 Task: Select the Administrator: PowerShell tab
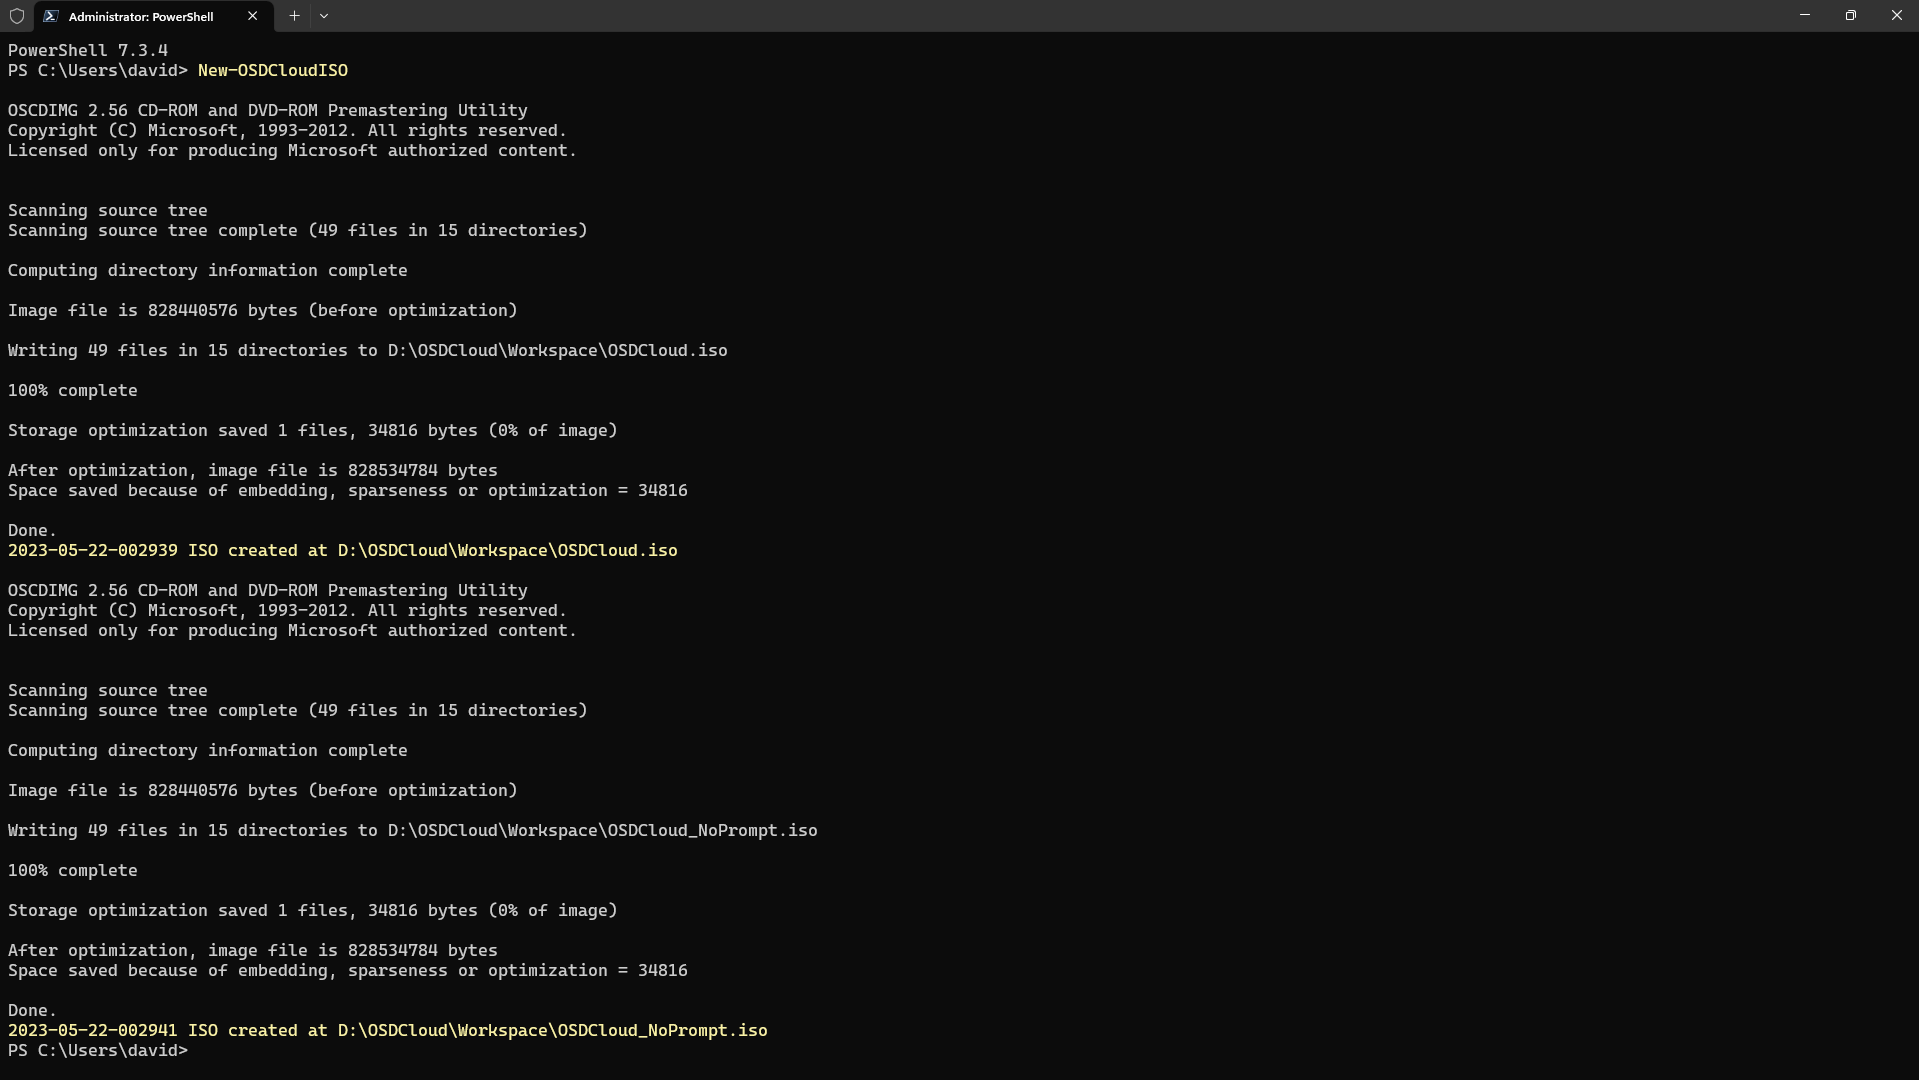point(140,16)
